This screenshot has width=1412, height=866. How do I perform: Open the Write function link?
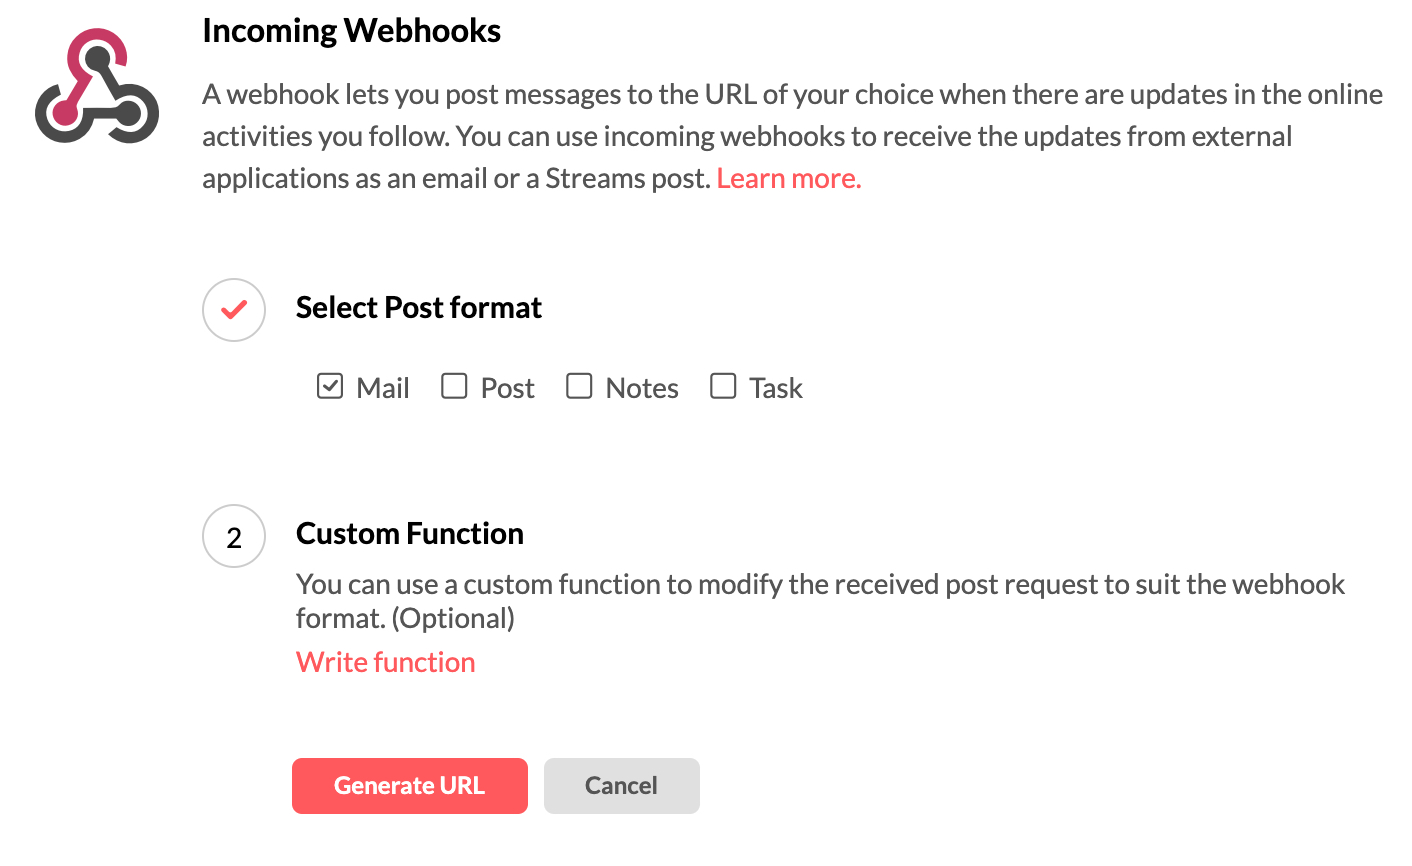tap(385, 662)
